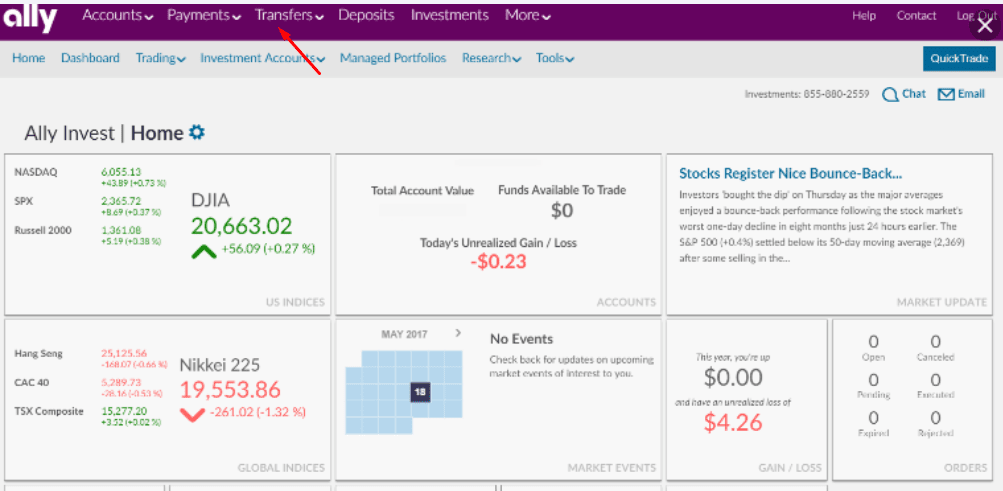Click the Email link text
Viewport: 1003px width, 491px height.
tap(971, 94)
